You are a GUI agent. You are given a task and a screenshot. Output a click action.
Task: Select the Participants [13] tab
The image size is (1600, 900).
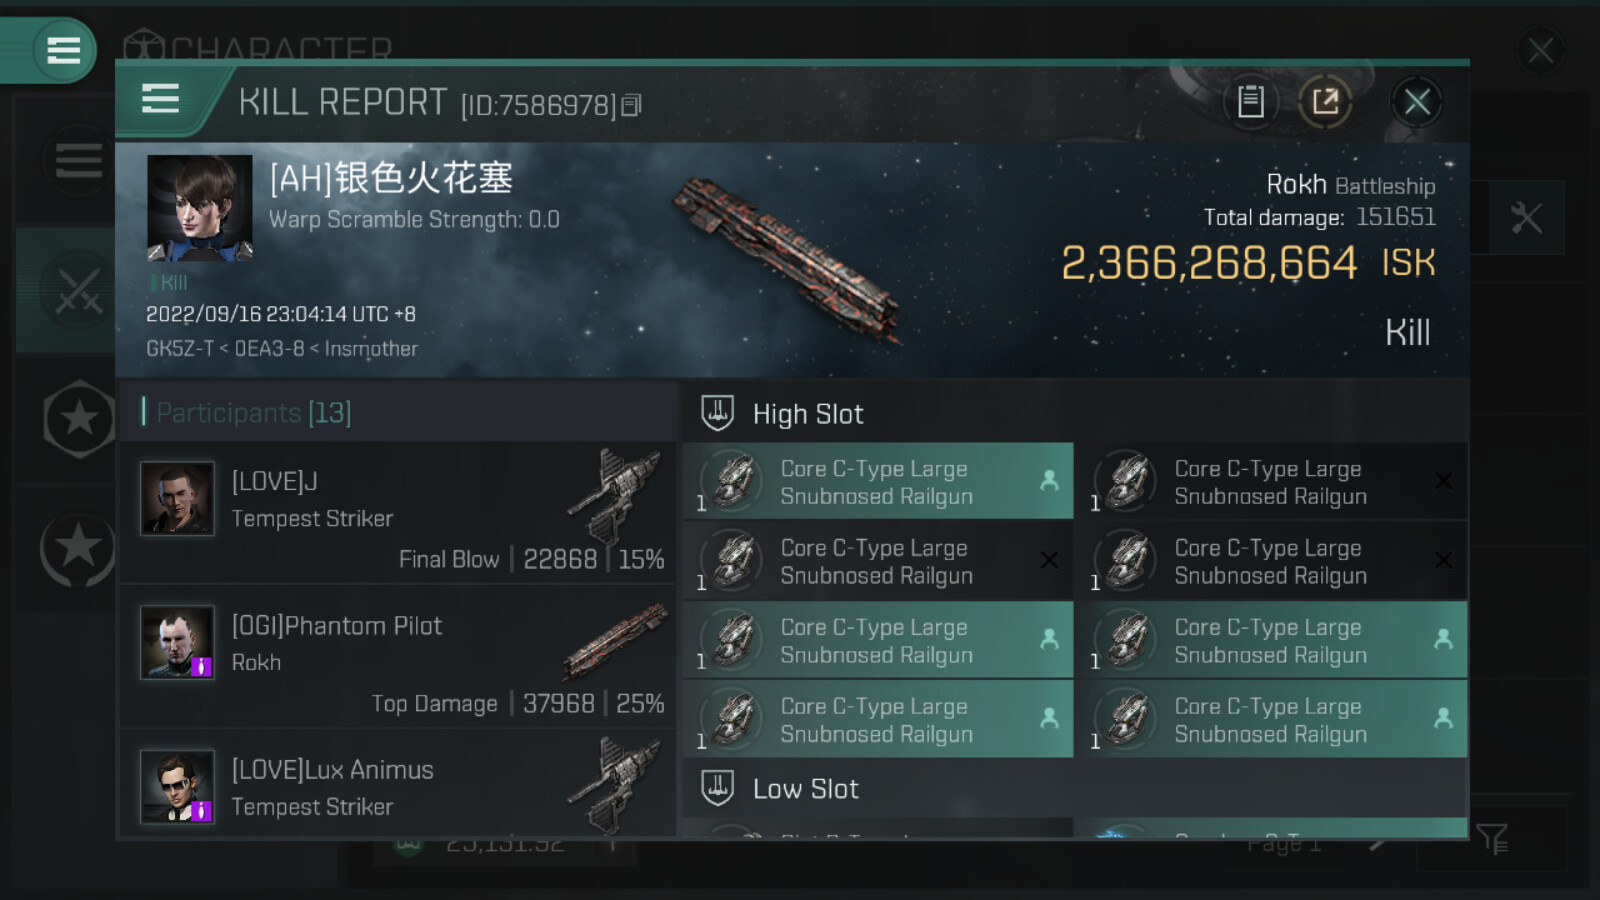pos(254,412)
